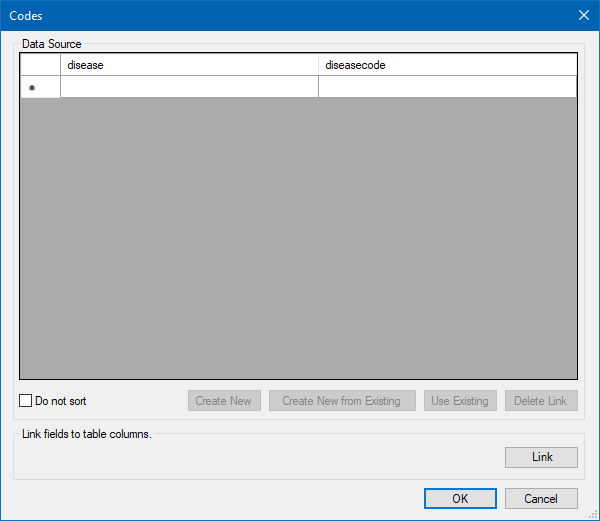Viewport: 600px width, 521px height.
Task: Close the Codes dialog window
Action: (x=584, y=16)
